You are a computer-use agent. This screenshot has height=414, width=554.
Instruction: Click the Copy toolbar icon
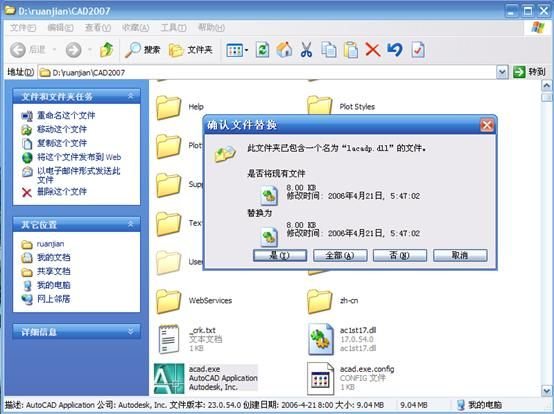point(329,50)
